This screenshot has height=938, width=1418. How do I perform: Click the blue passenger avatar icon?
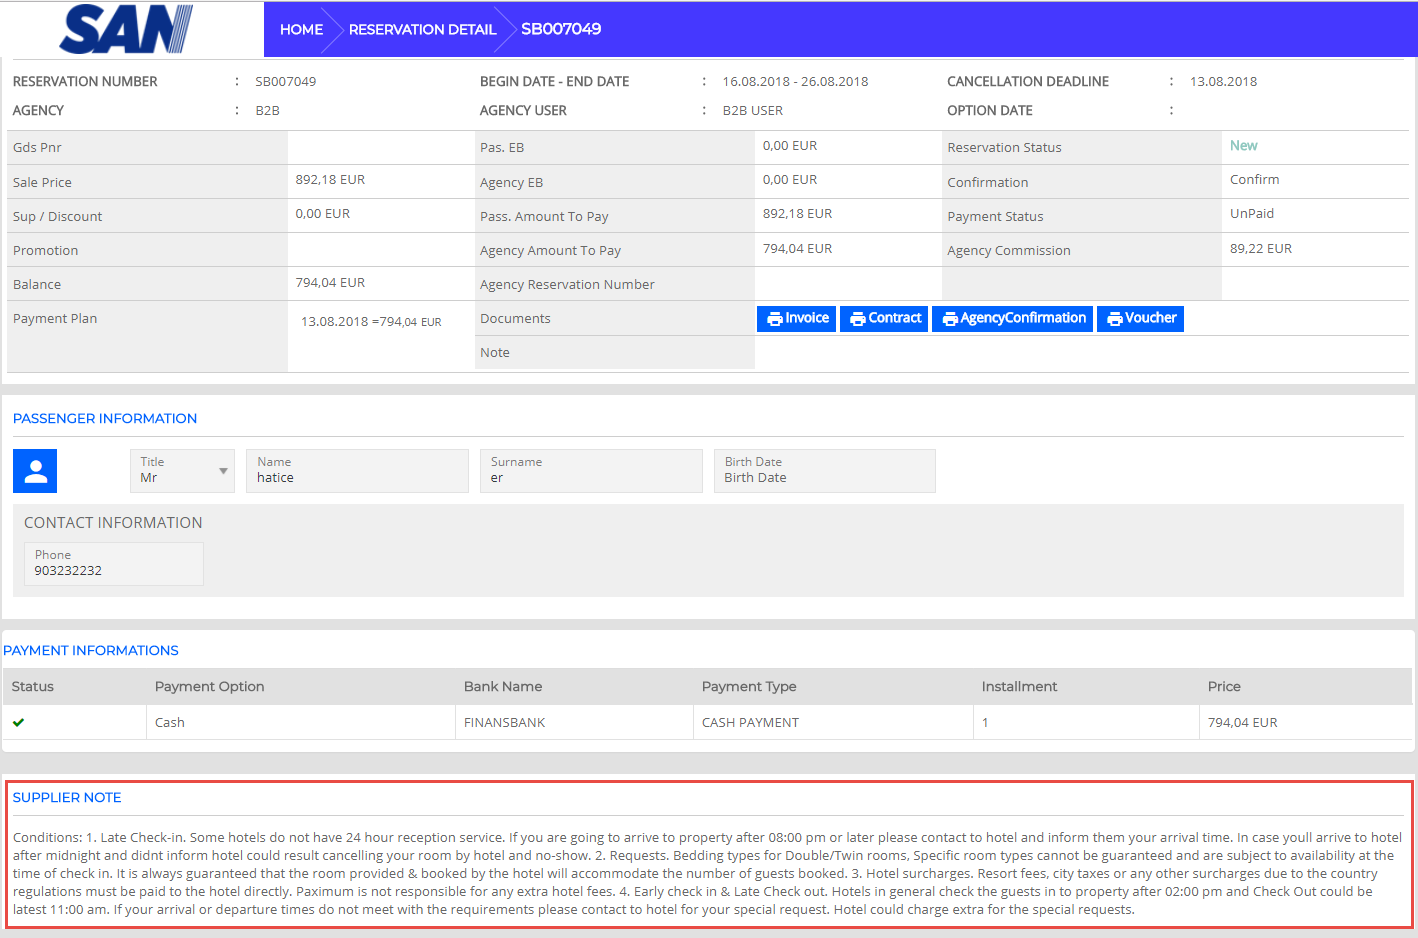point(35,471)
